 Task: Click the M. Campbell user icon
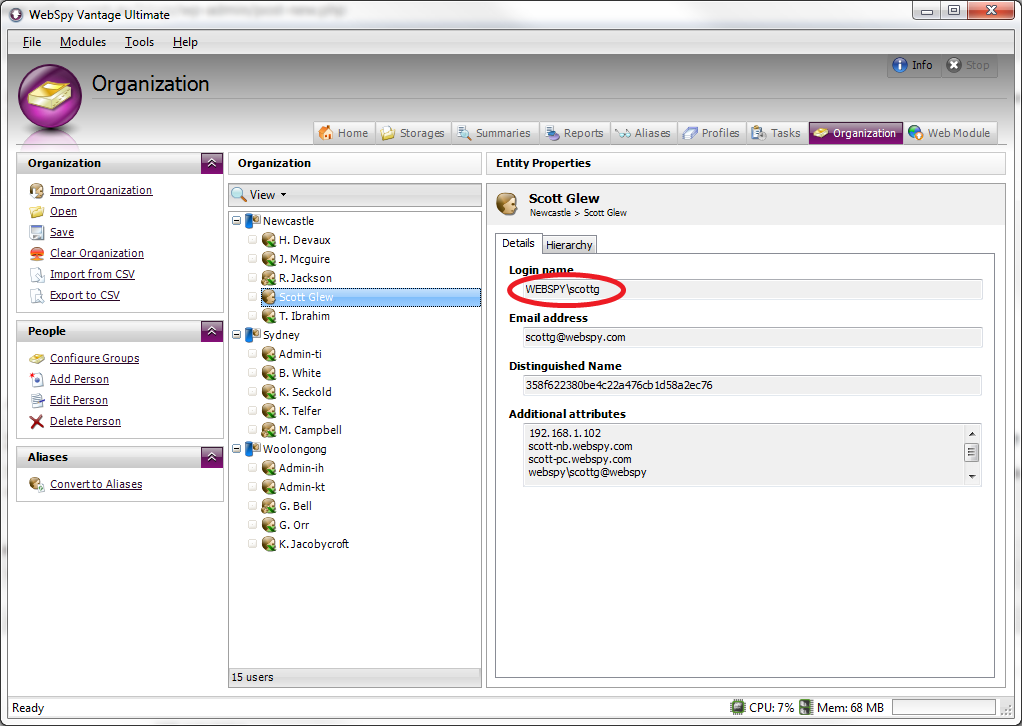tap(269, 430)
